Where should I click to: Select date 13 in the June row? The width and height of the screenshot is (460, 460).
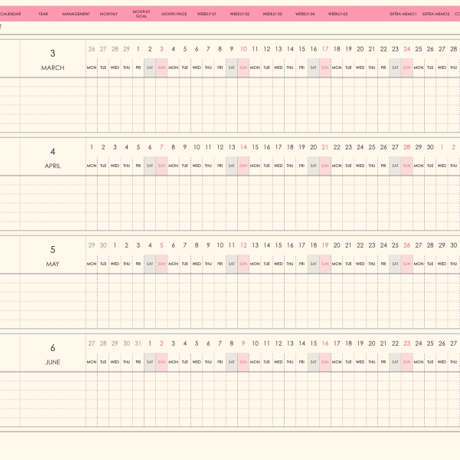tap(290, 343)
